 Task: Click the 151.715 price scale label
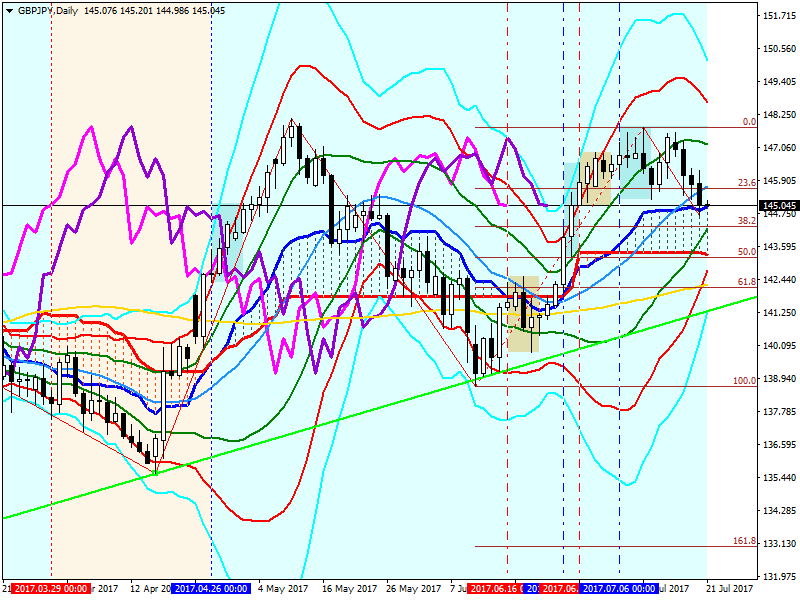(x=779, y=16)
